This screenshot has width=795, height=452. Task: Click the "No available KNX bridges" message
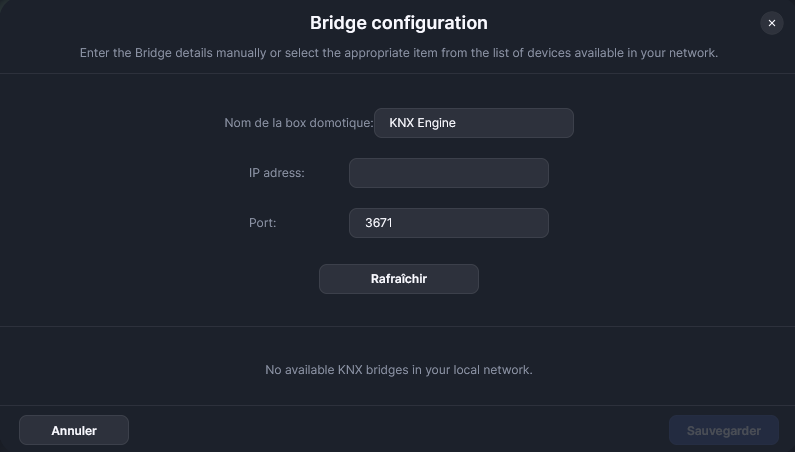pyautogui.click(x=398, y=370)
